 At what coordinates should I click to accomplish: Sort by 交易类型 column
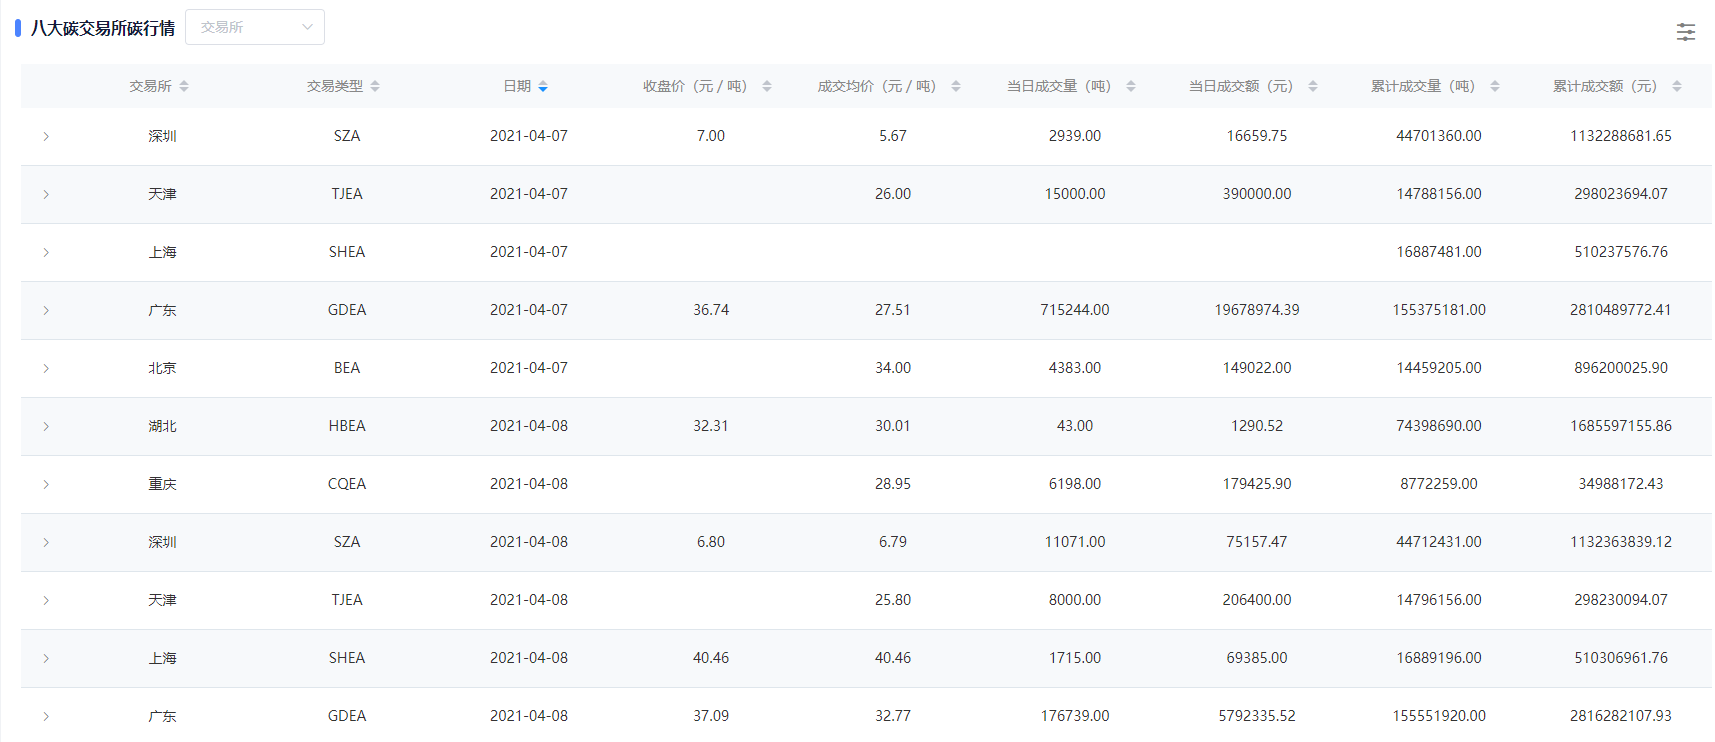point(375,87)
